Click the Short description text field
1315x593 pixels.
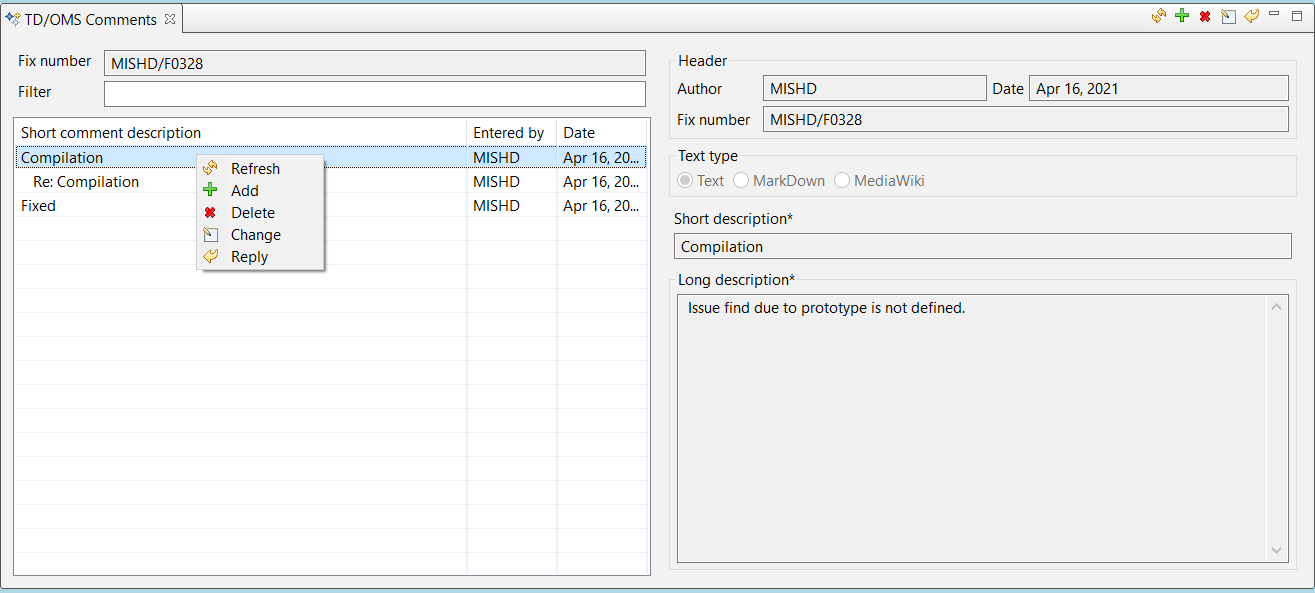pyautogui.click(x=982, y=246)
